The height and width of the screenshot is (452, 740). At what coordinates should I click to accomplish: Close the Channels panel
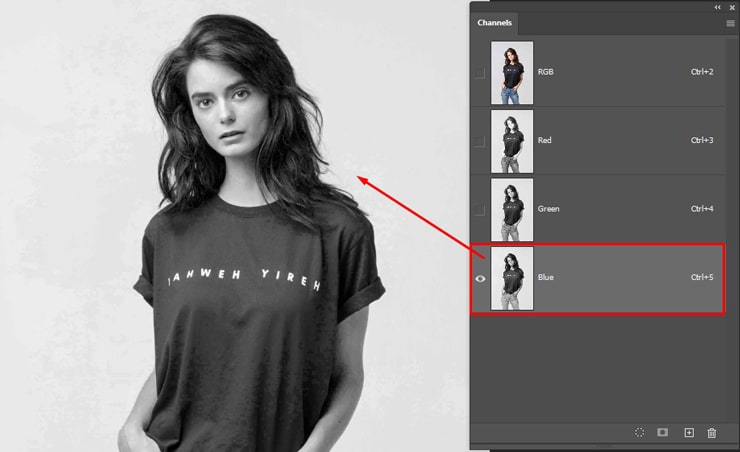click(x=732, y=6)
